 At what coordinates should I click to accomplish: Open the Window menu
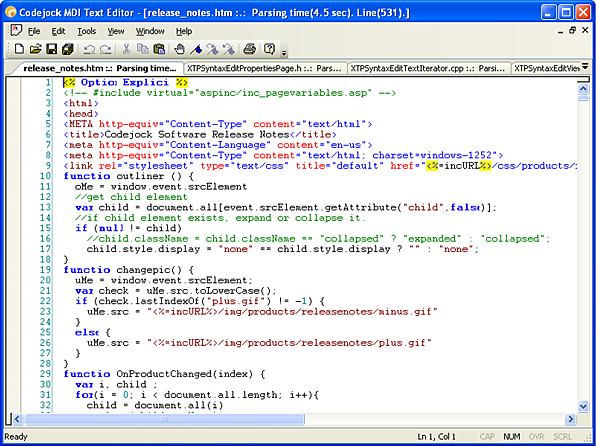pos(150,31)
